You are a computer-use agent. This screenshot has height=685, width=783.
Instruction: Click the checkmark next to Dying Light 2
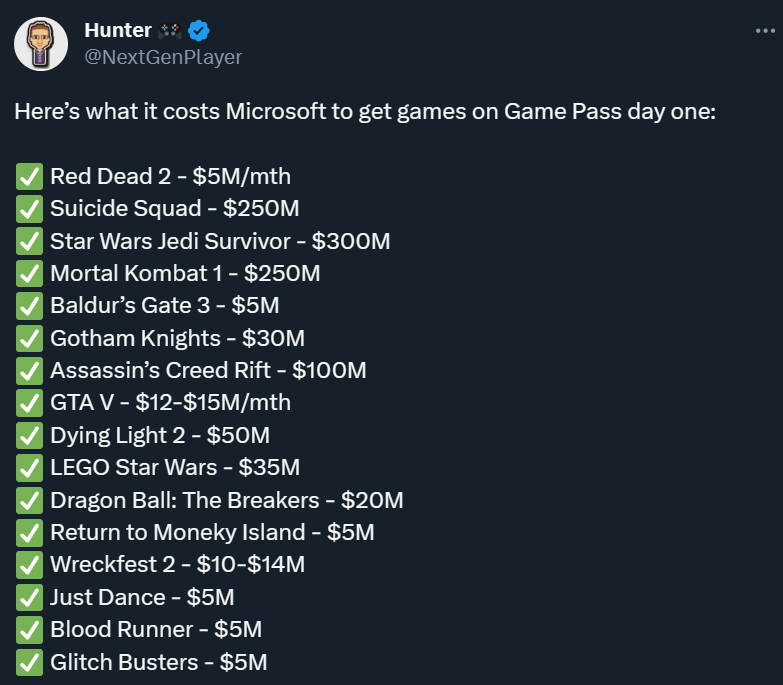[x=29, y=435]
